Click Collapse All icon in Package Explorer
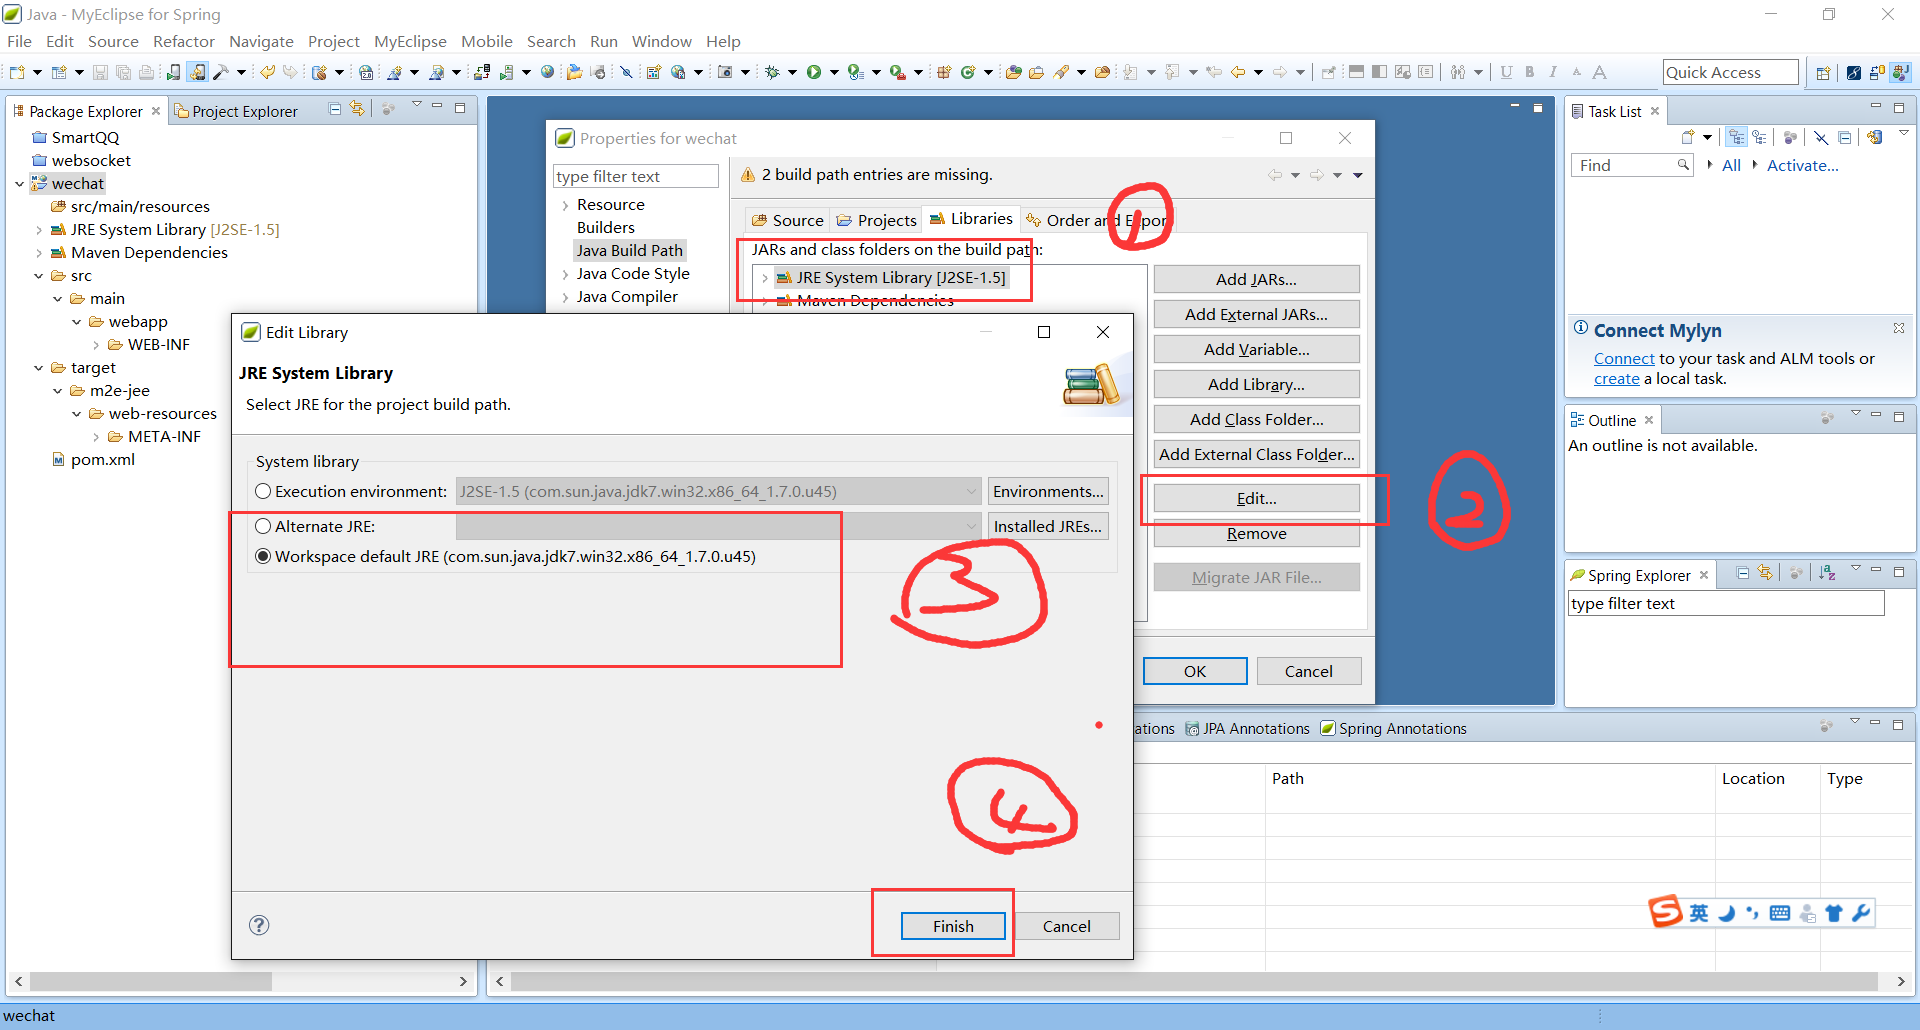The height and width of the screenshot is (1030, 1920). (x=335, y=109)
